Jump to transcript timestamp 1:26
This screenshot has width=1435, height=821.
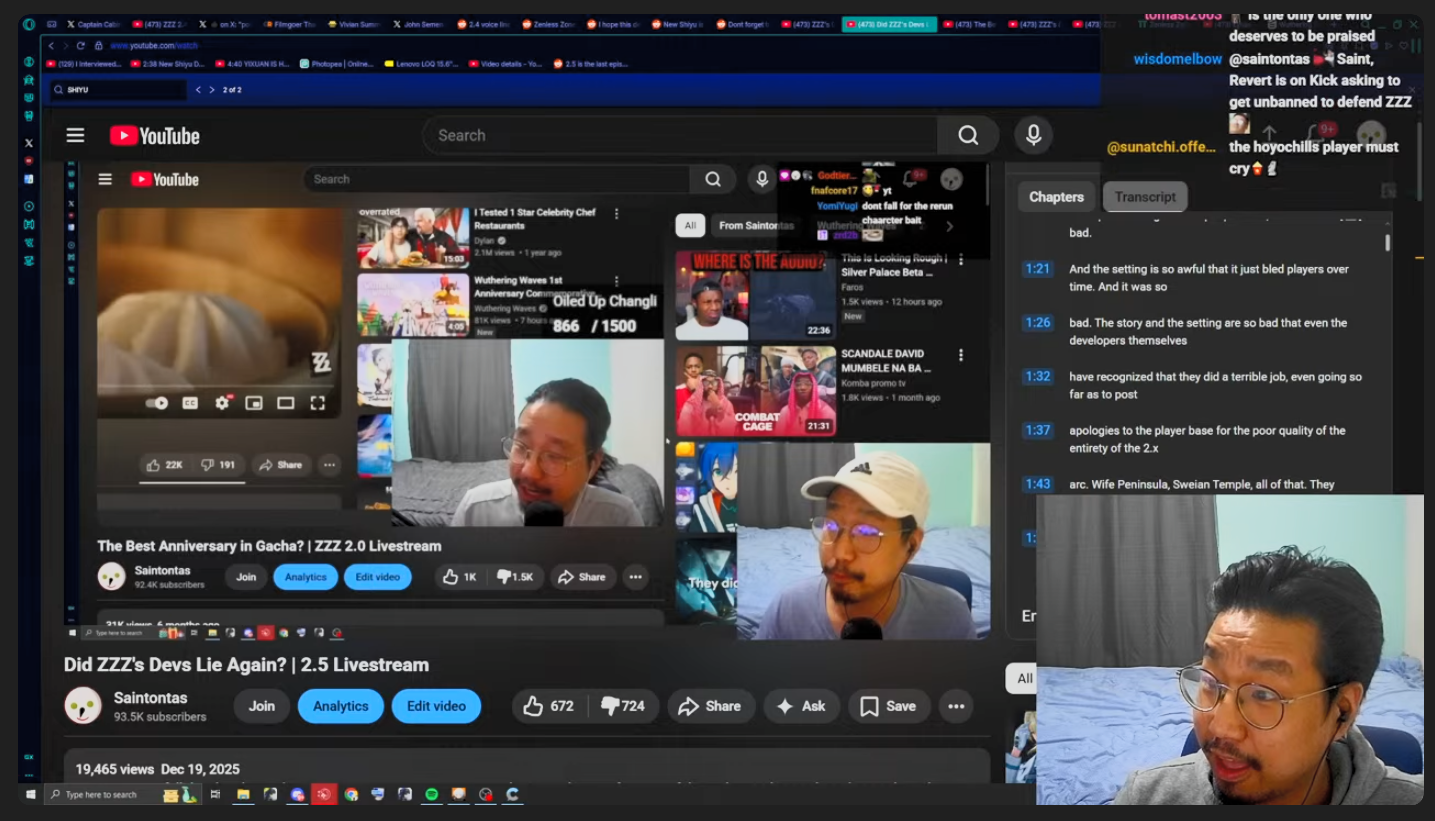click(1038, 323)
